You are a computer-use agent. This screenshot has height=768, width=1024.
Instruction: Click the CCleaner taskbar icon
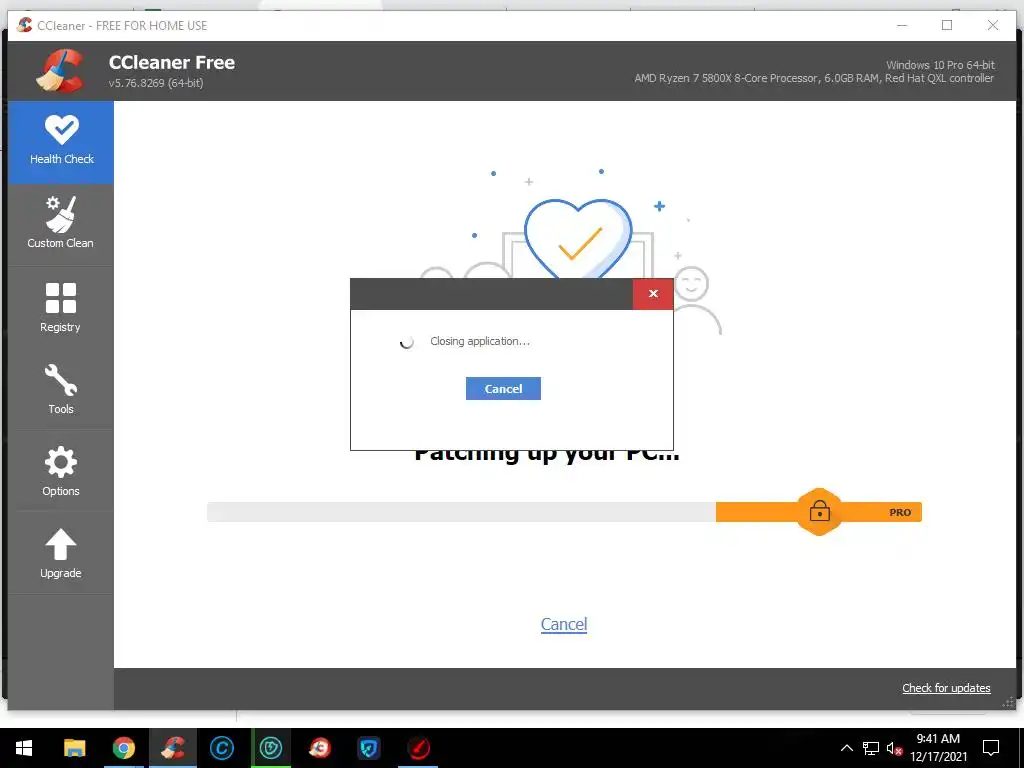[x=172, y=748]
